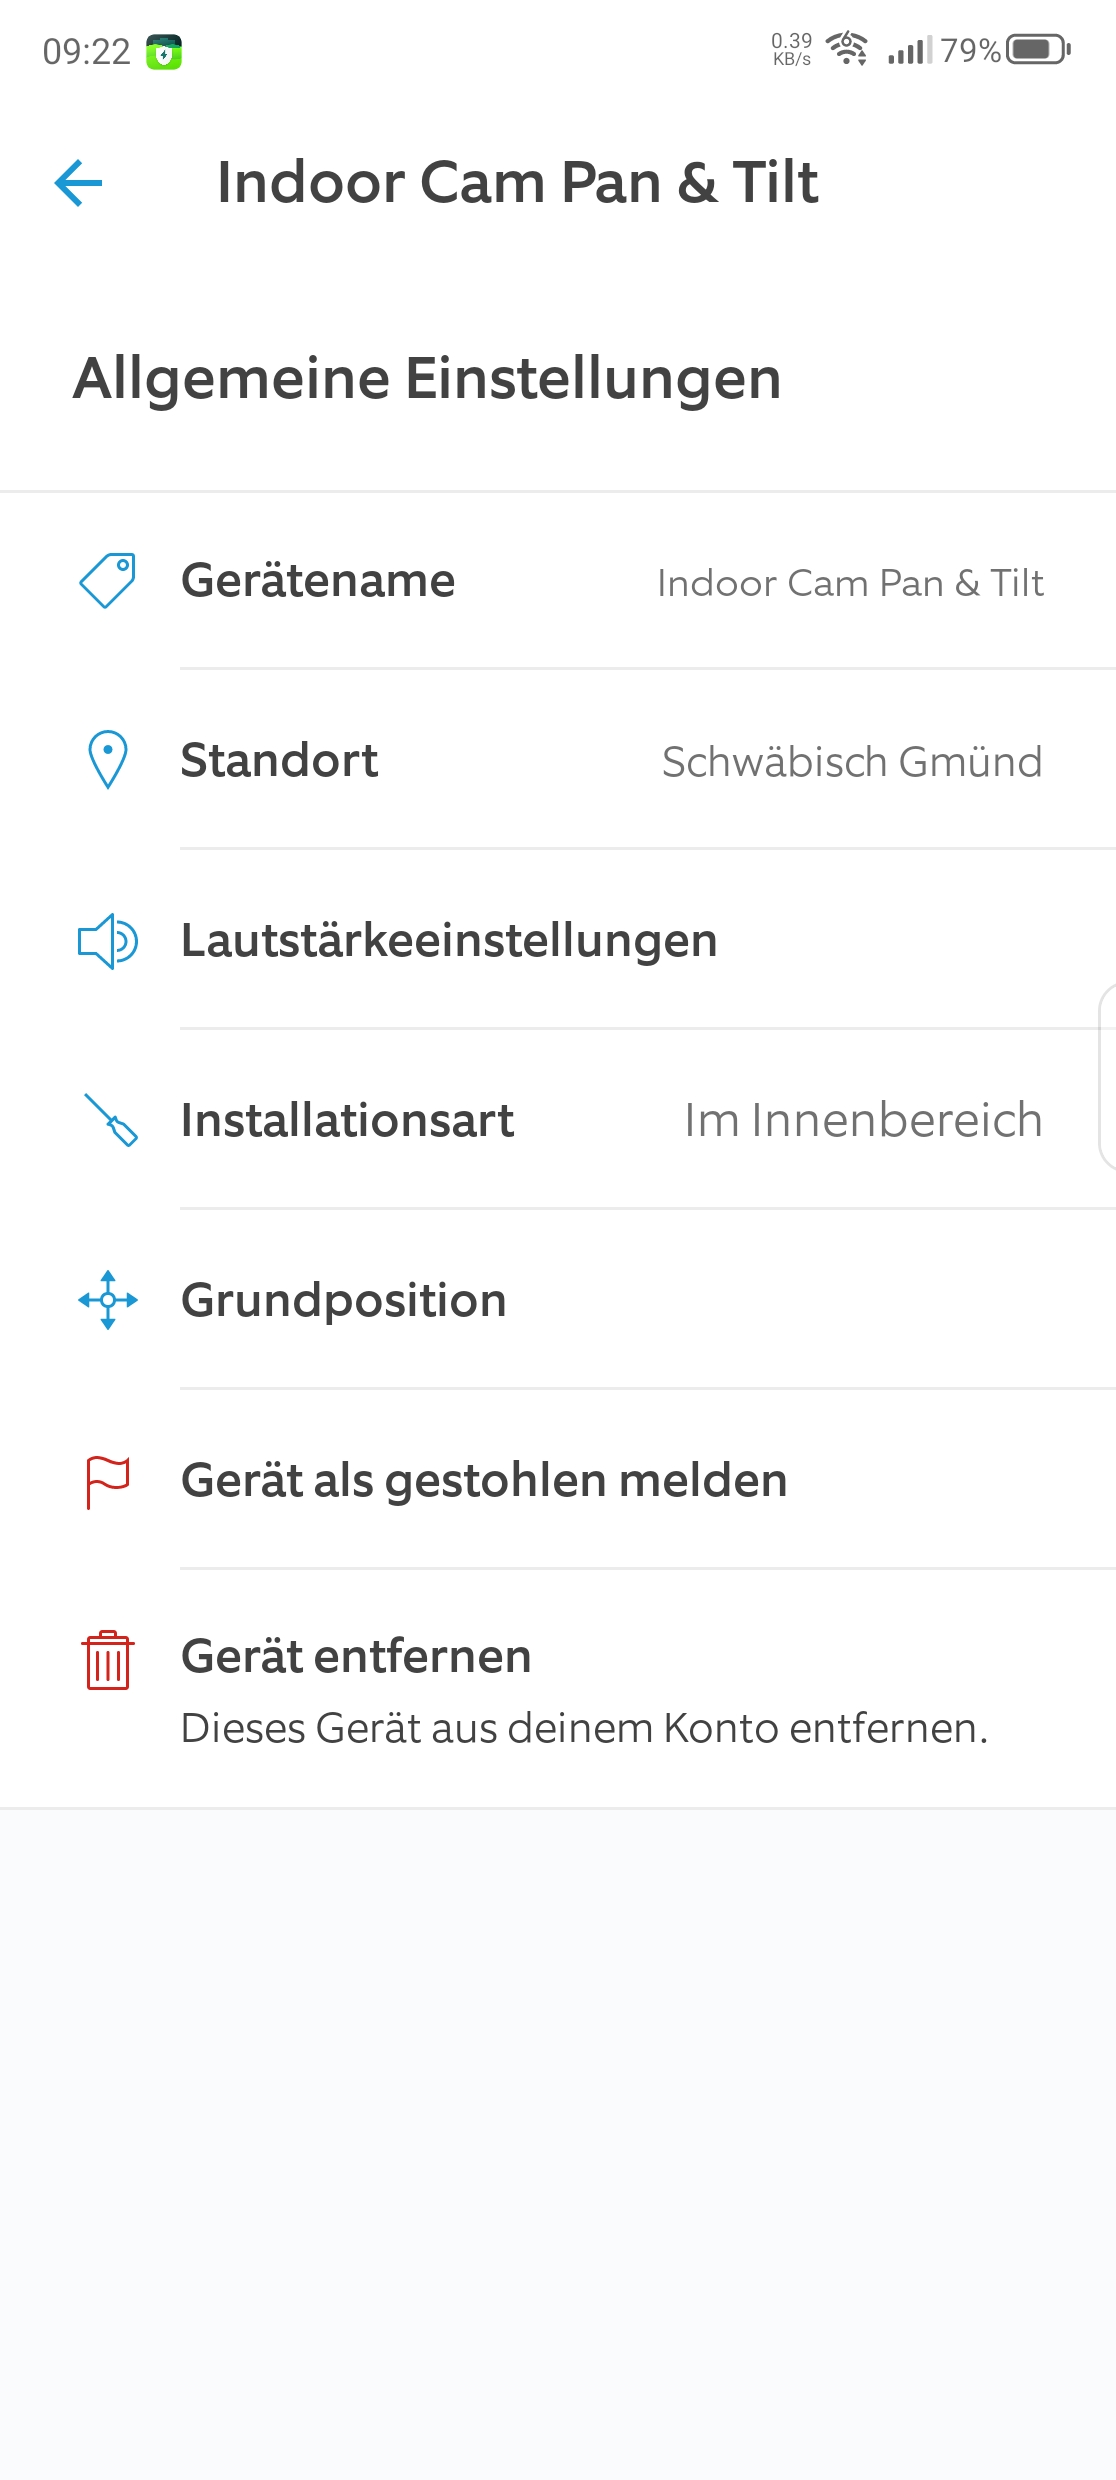Tap the red stolen flag icon
Image resolution: width=1116 pixels, height=2480 pixels.
point(108,1481)
